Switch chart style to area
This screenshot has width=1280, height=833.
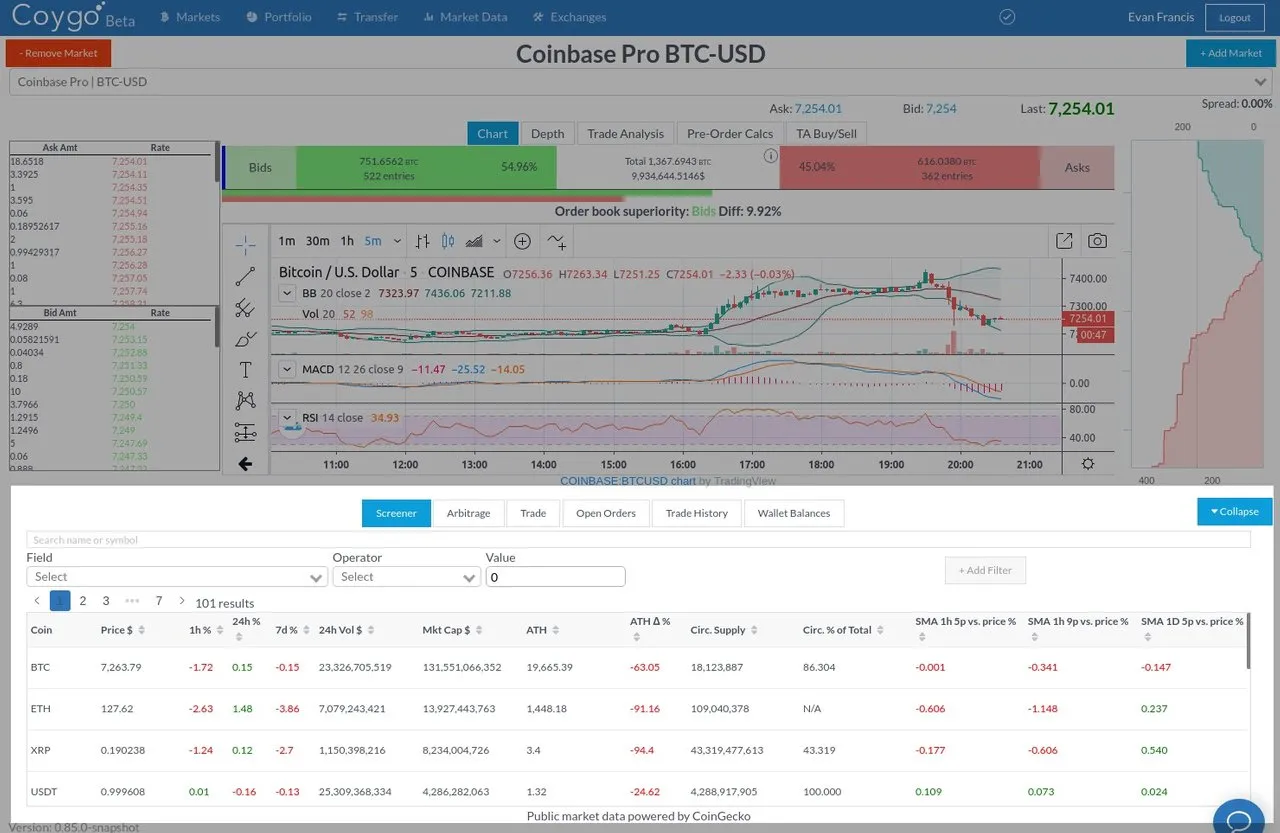474,241
